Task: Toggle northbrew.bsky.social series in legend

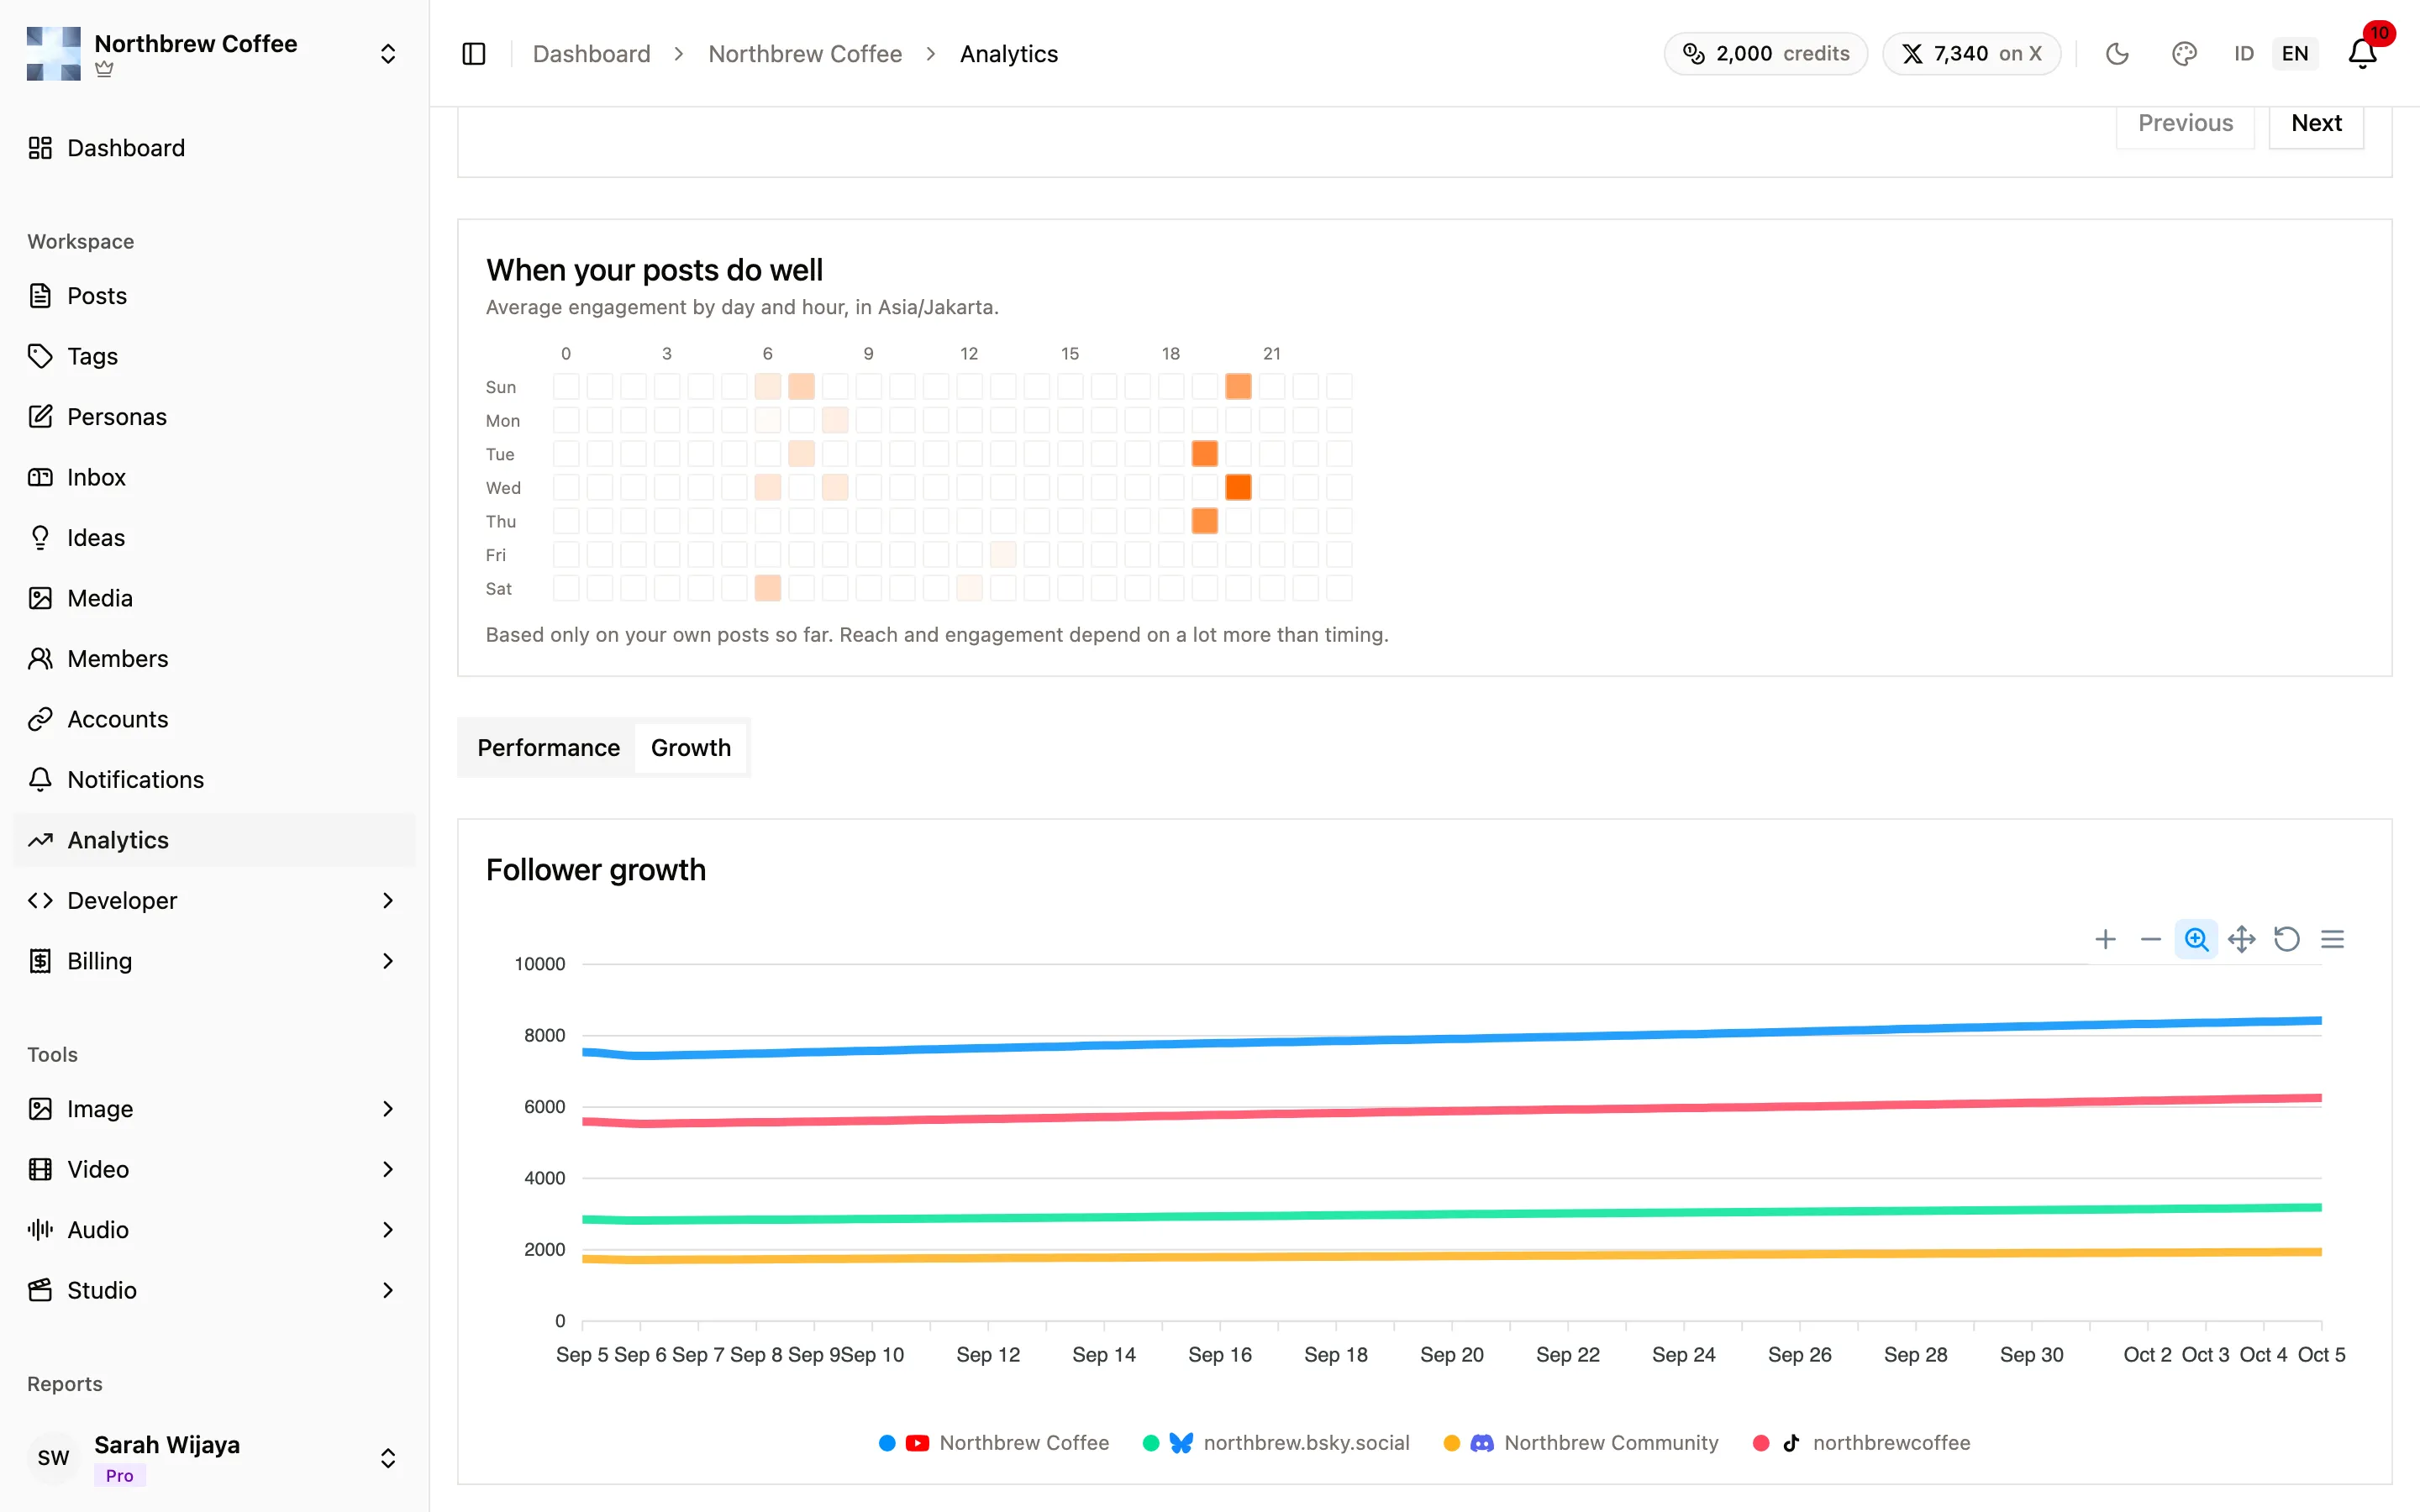Action: pos(1276,1443)
